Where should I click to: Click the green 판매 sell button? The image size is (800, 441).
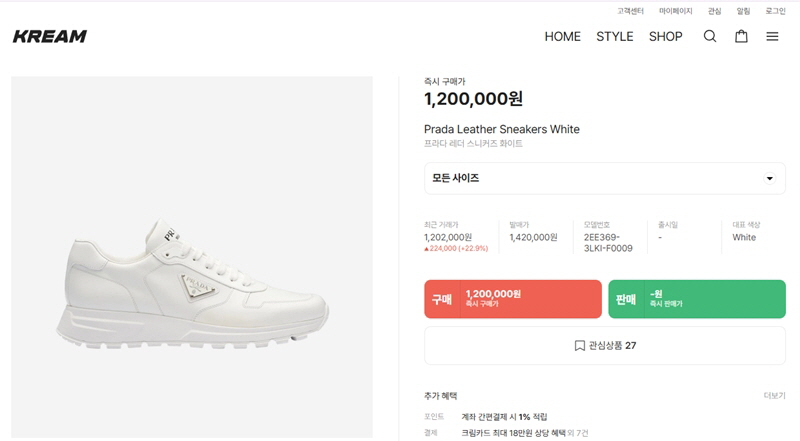(696, 299)
